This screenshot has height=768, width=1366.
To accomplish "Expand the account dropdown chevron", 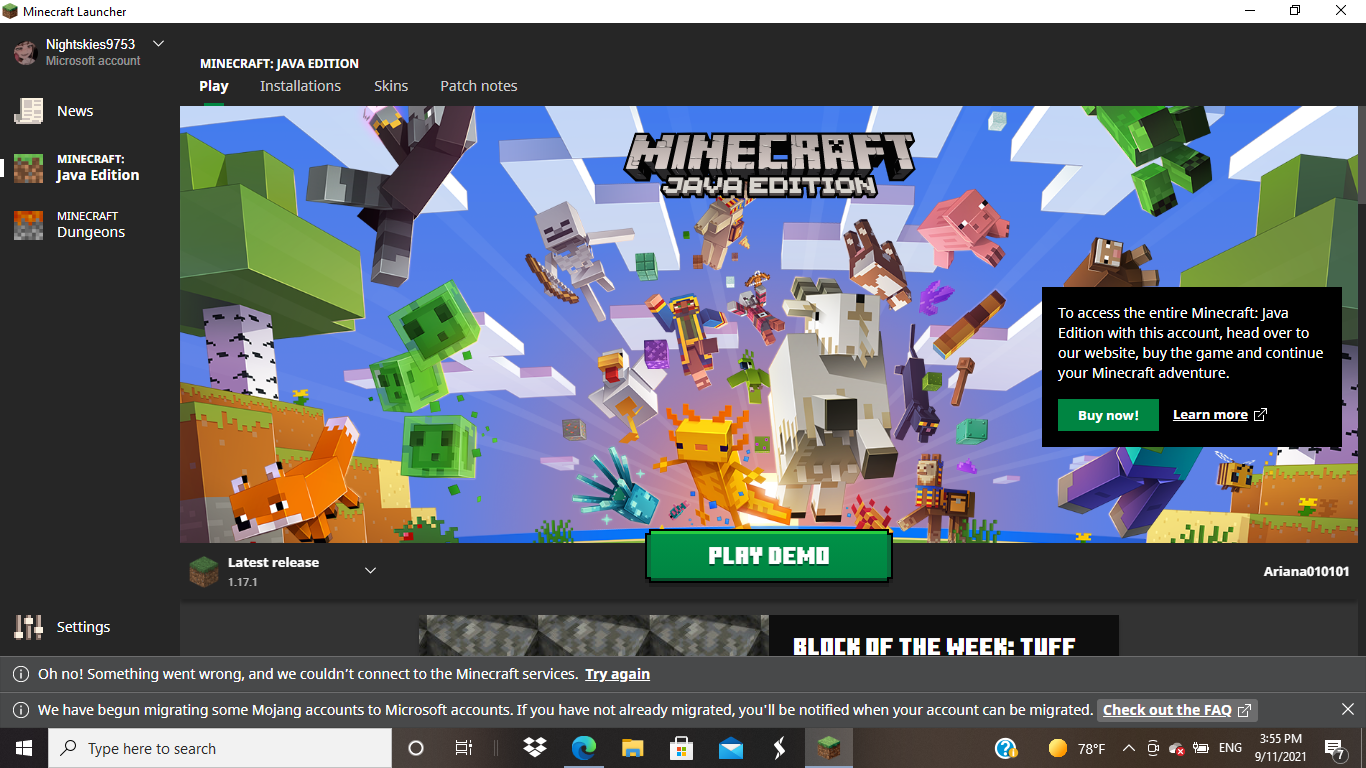I will [x=158, y=44].
